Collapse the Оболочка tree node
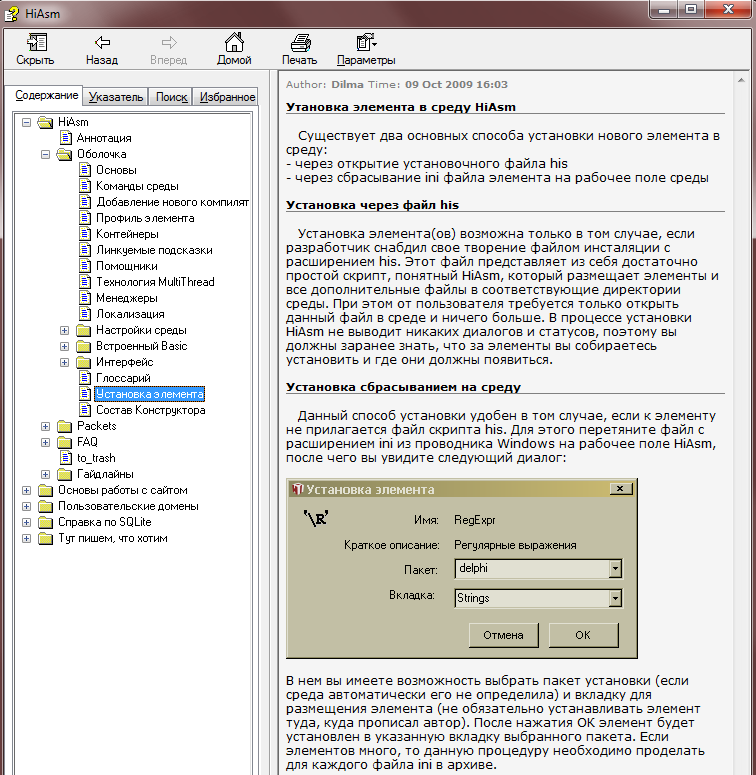The height and width of the screenshot is (775, 756). click(x=45, y=154)
